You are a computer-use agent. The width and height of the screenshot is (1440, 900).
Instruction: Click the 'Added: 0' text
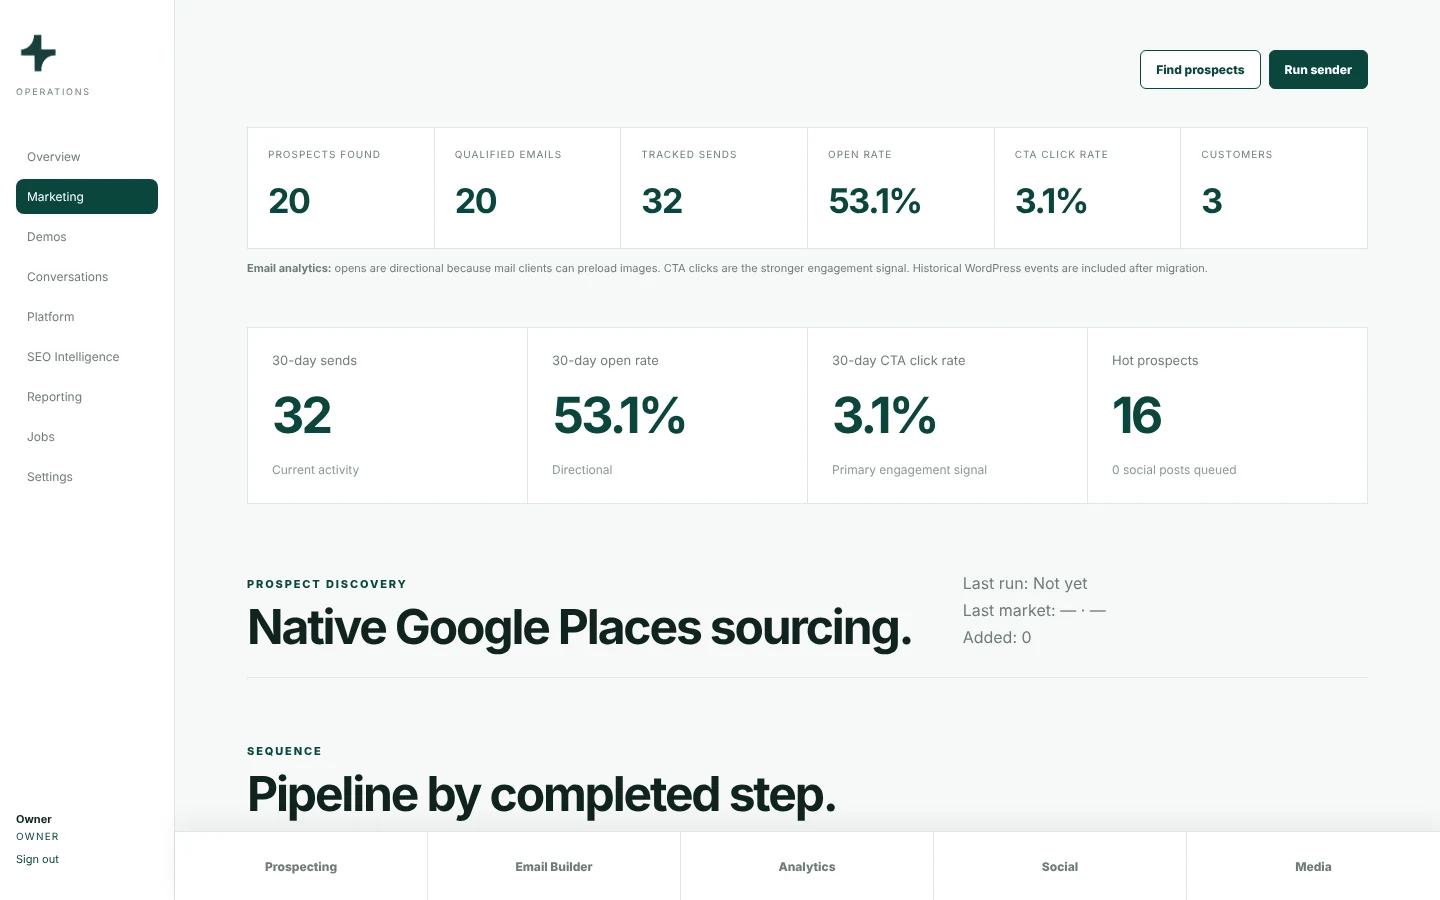coord(997,638)
